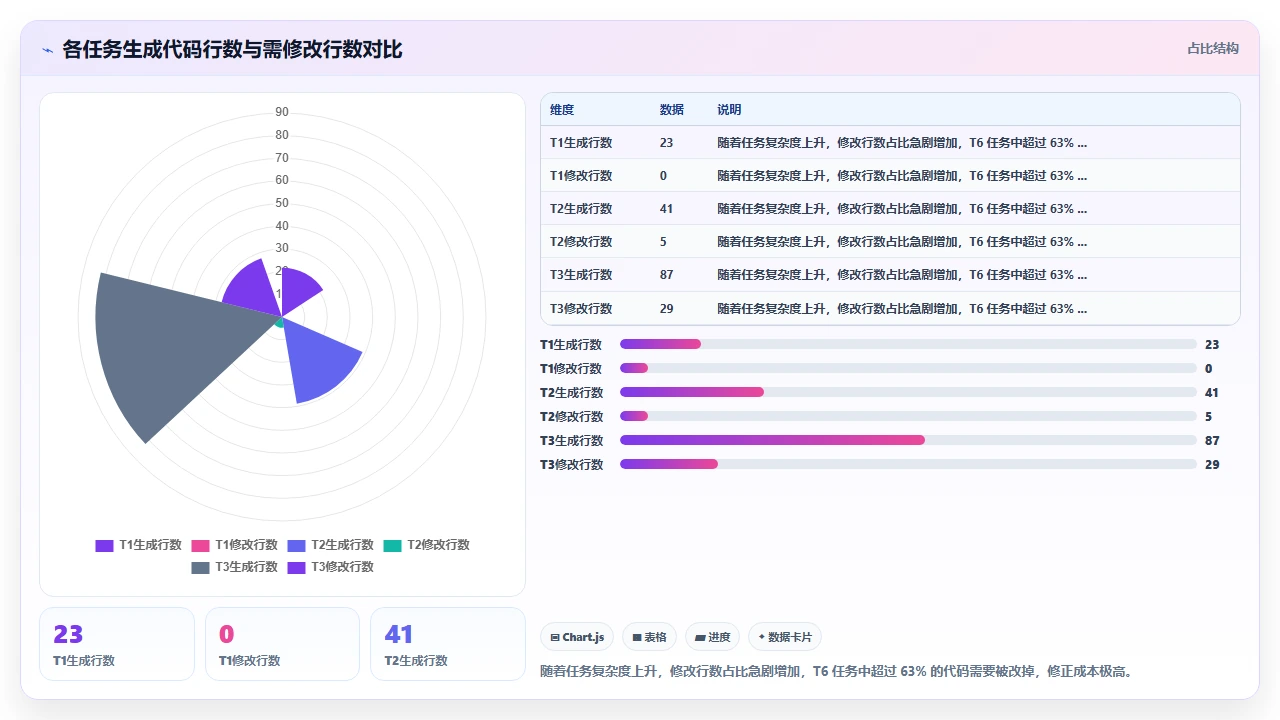
Task: Click the icon beside the chart title
Action: tap(47, 49)
